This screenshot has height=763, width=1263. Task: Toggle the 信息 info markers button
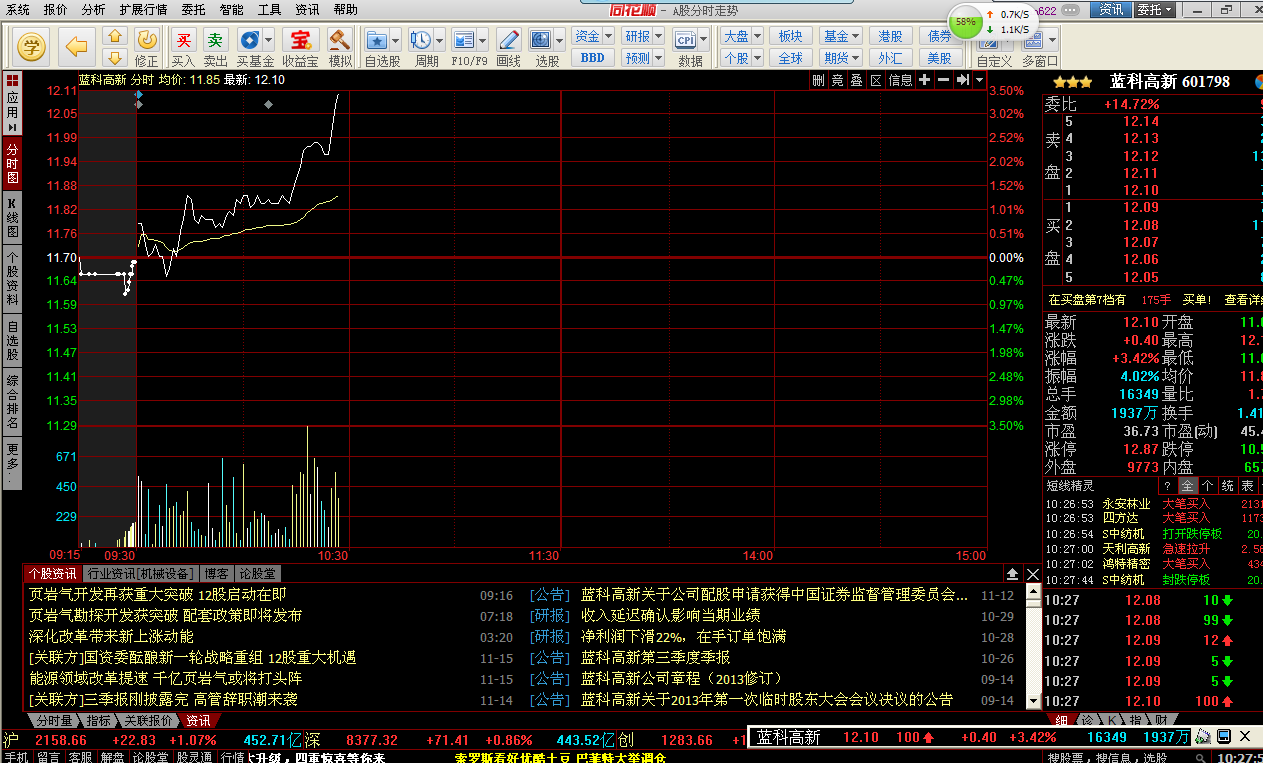pos(900,80)
